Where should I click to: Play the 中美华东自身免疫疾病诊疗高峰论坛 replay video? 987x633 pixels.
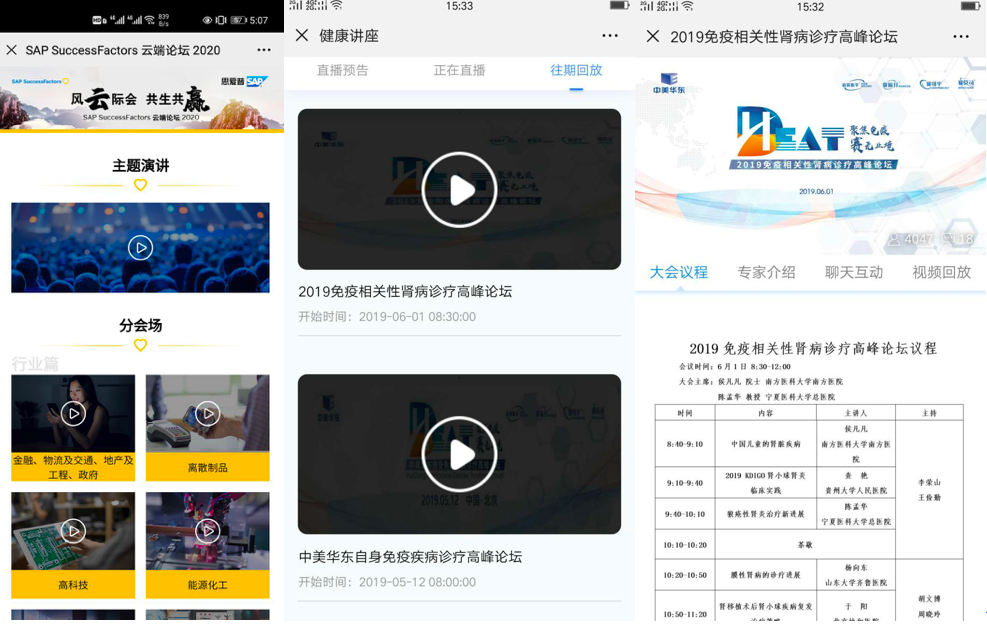tap(460, 454)
